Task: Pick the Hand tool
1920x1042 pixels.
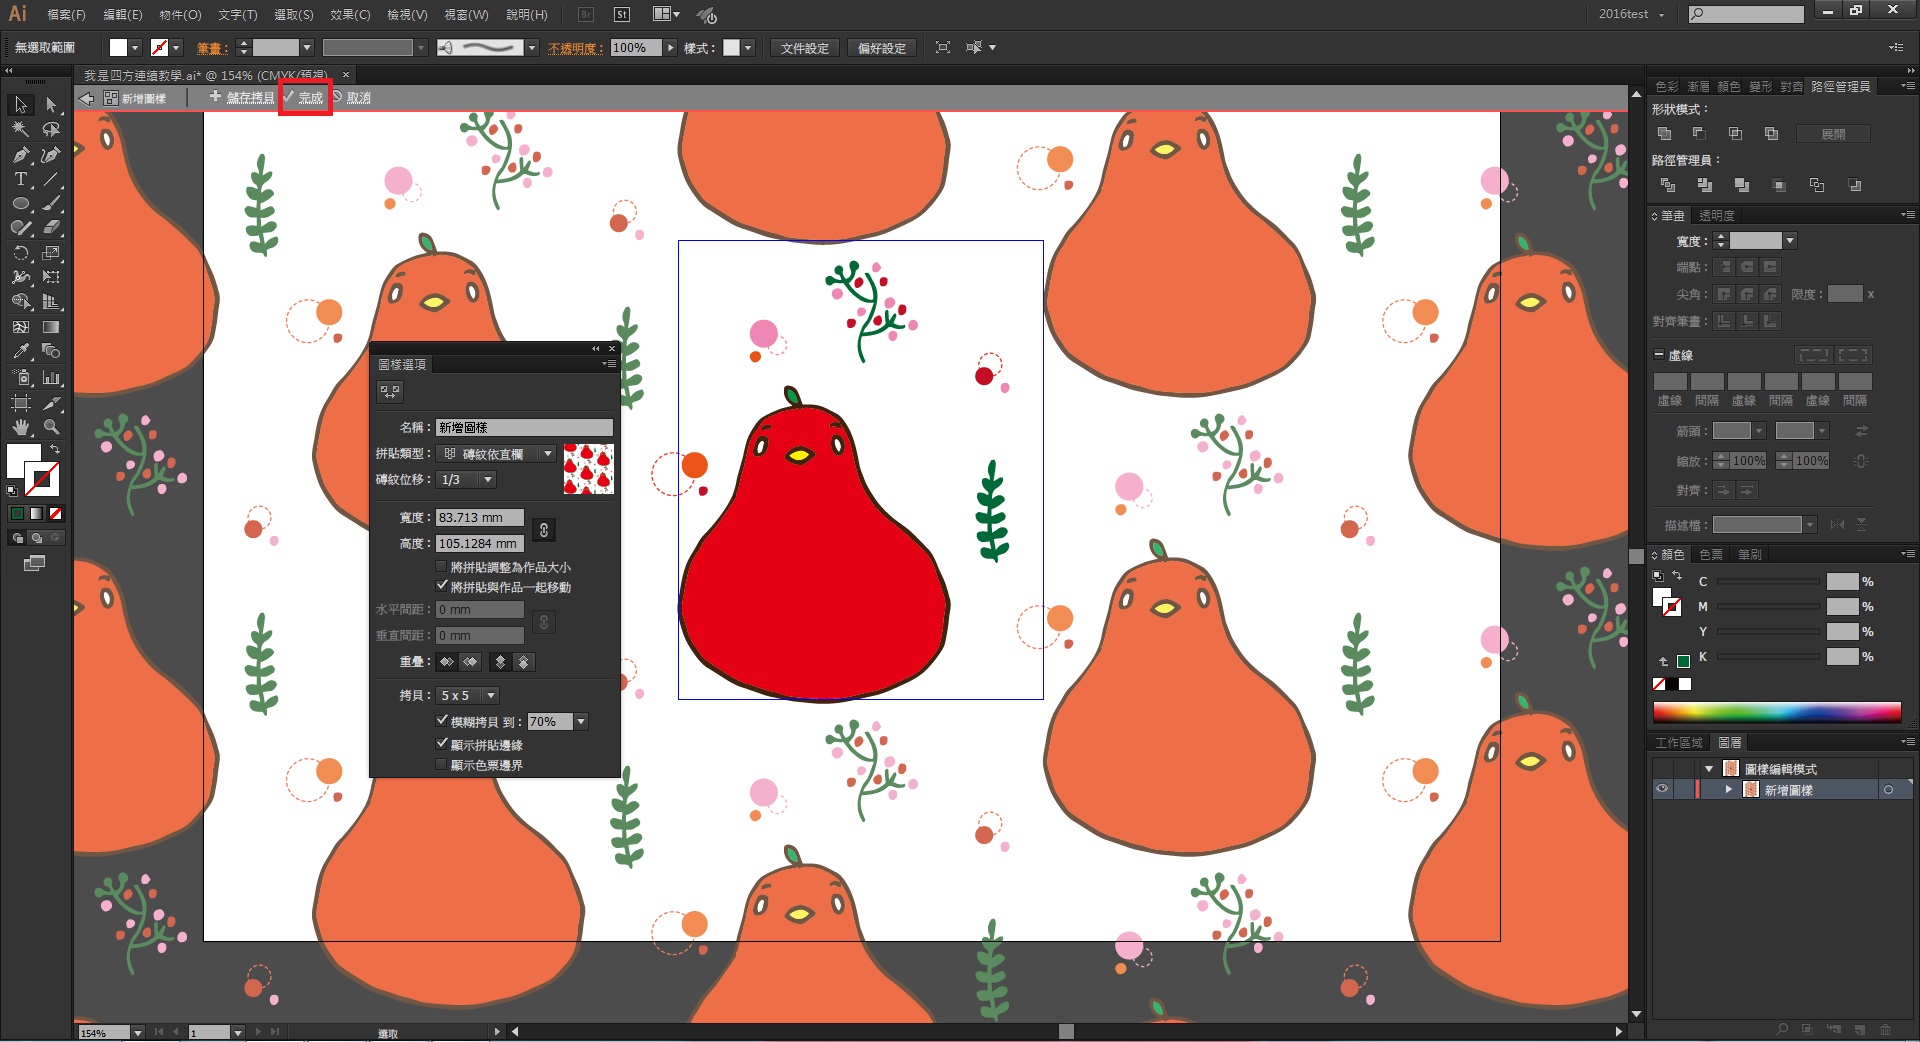Action: click(20, 427)
